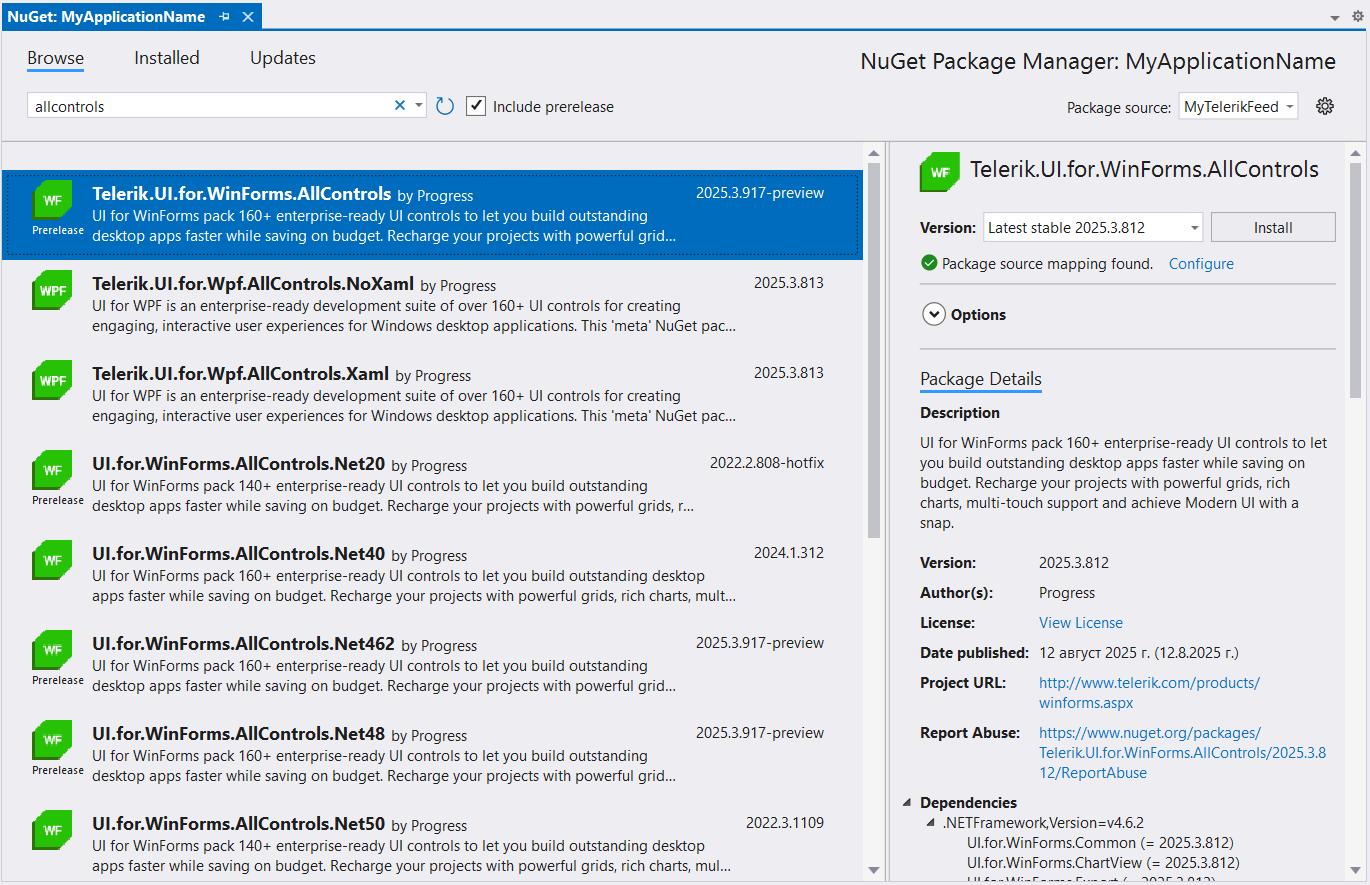Switch to the Installed tab
The image size is (1370, 885).
click(167, 58)
